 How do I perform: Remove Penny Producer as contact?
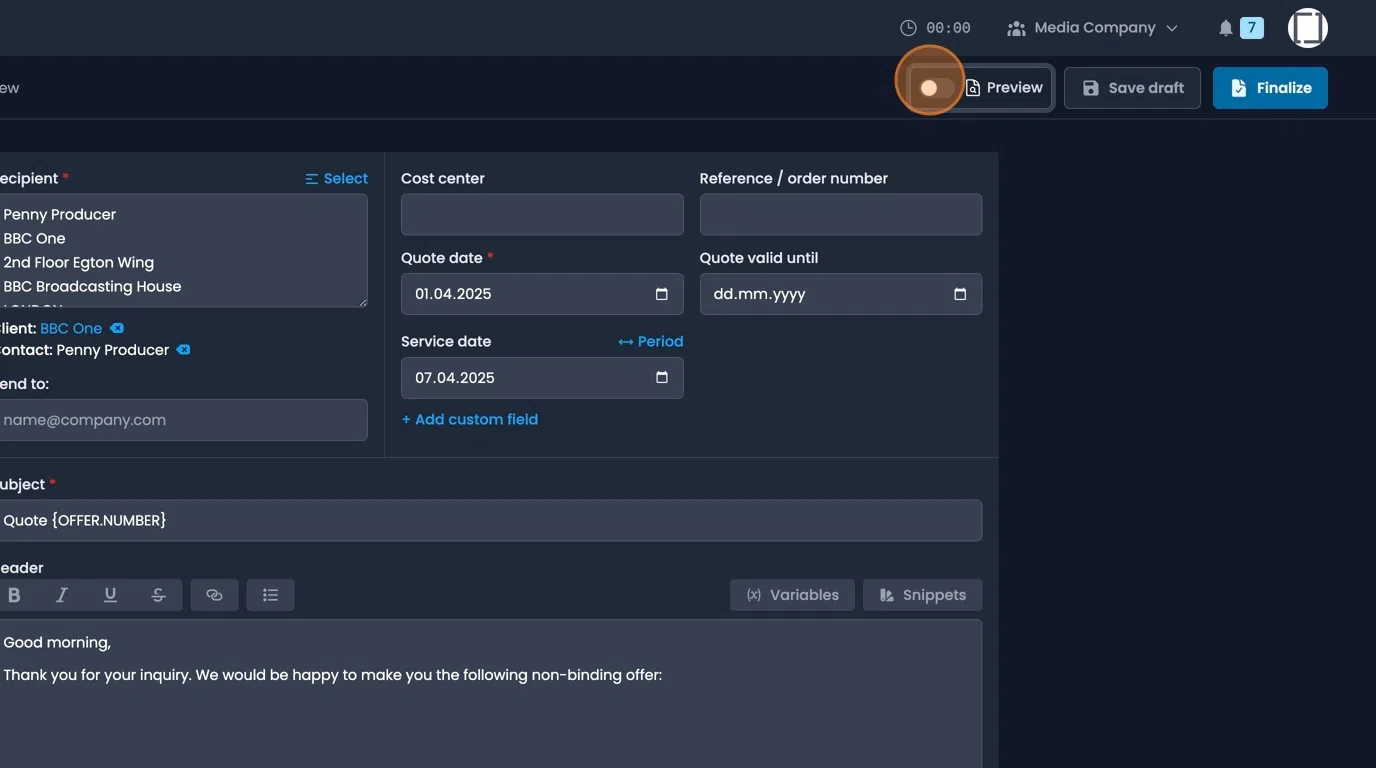click(x=183, y=350)
